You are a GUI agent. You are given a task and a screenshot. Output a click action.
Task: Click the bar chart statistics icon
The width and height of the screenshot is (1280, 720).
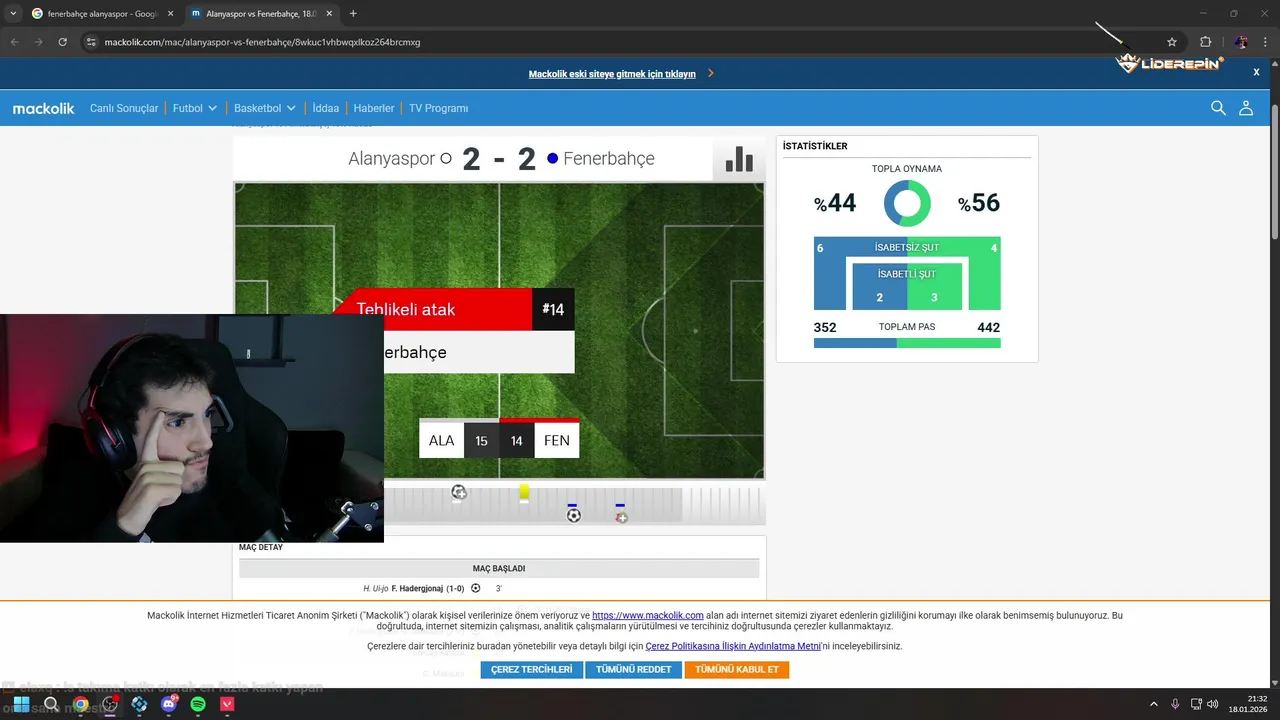point(739,159)
